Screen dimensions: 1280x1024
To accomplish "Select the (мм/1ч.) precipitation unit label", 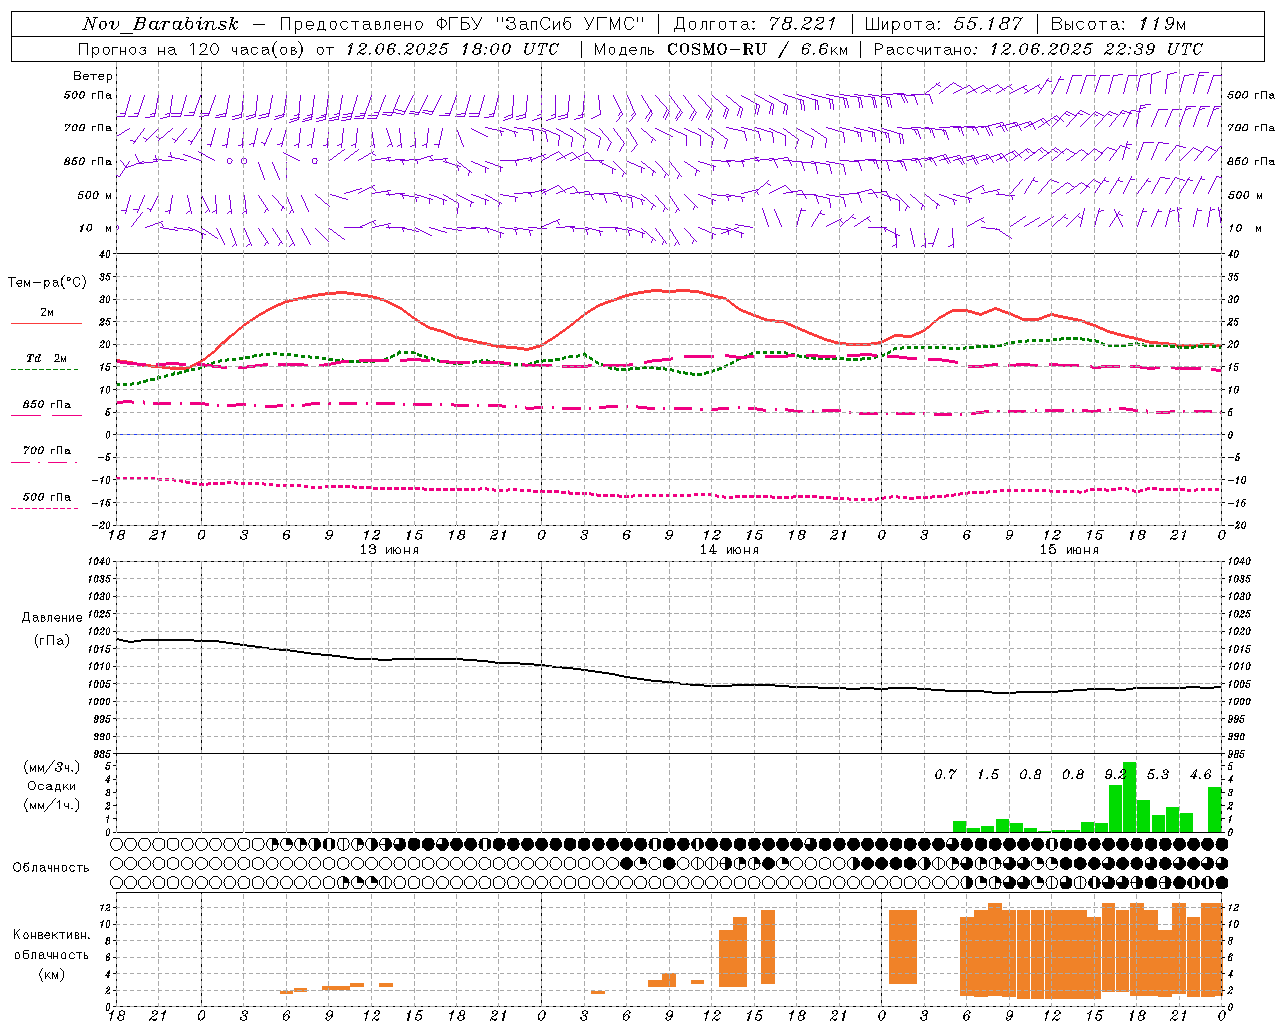I will (51, 805).
